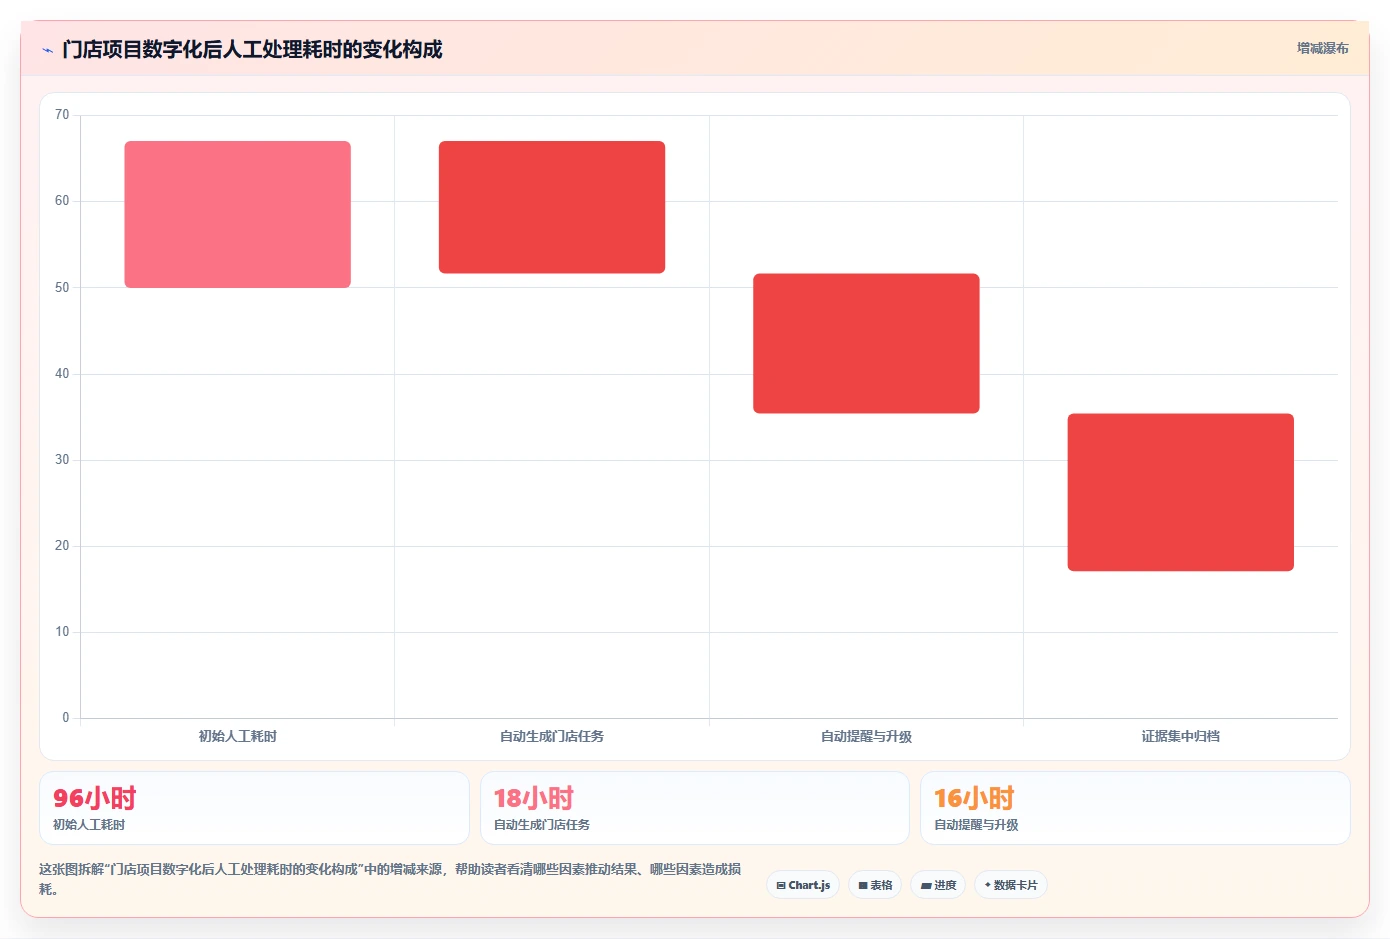The width and height of the screenshot is (1390, 939).
Task: Click the 表格 tag
Action: click(875, 885)
